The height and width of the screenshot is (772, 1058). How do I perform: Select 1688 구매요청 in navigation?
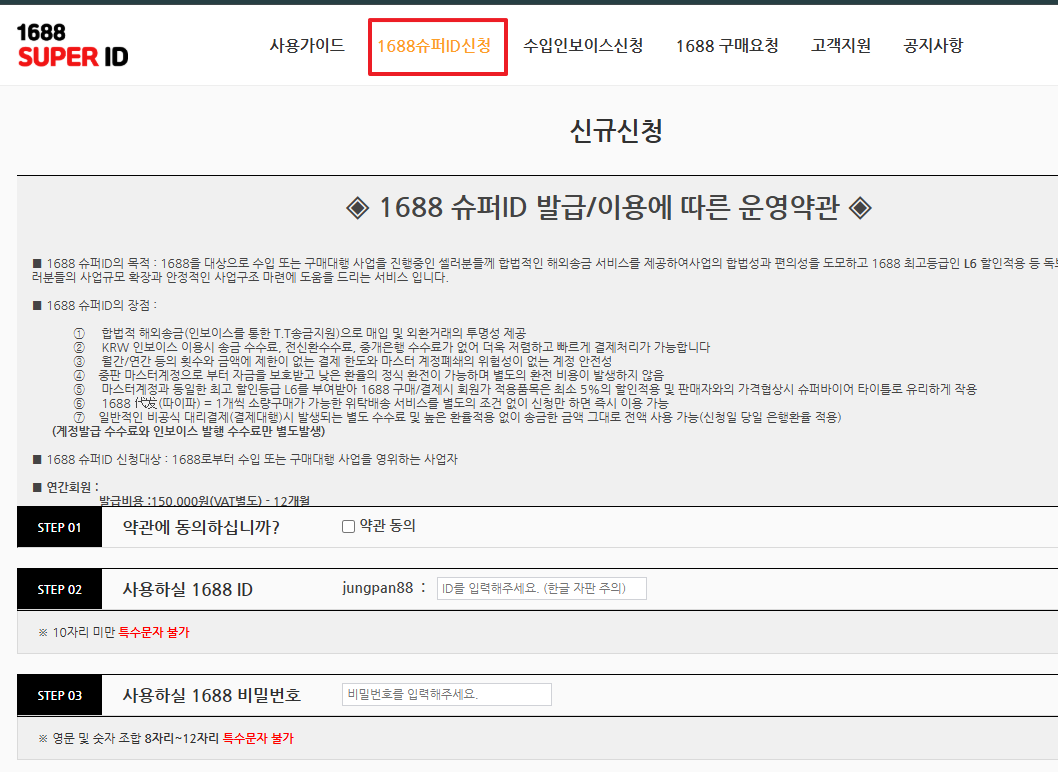click(727, 45)
